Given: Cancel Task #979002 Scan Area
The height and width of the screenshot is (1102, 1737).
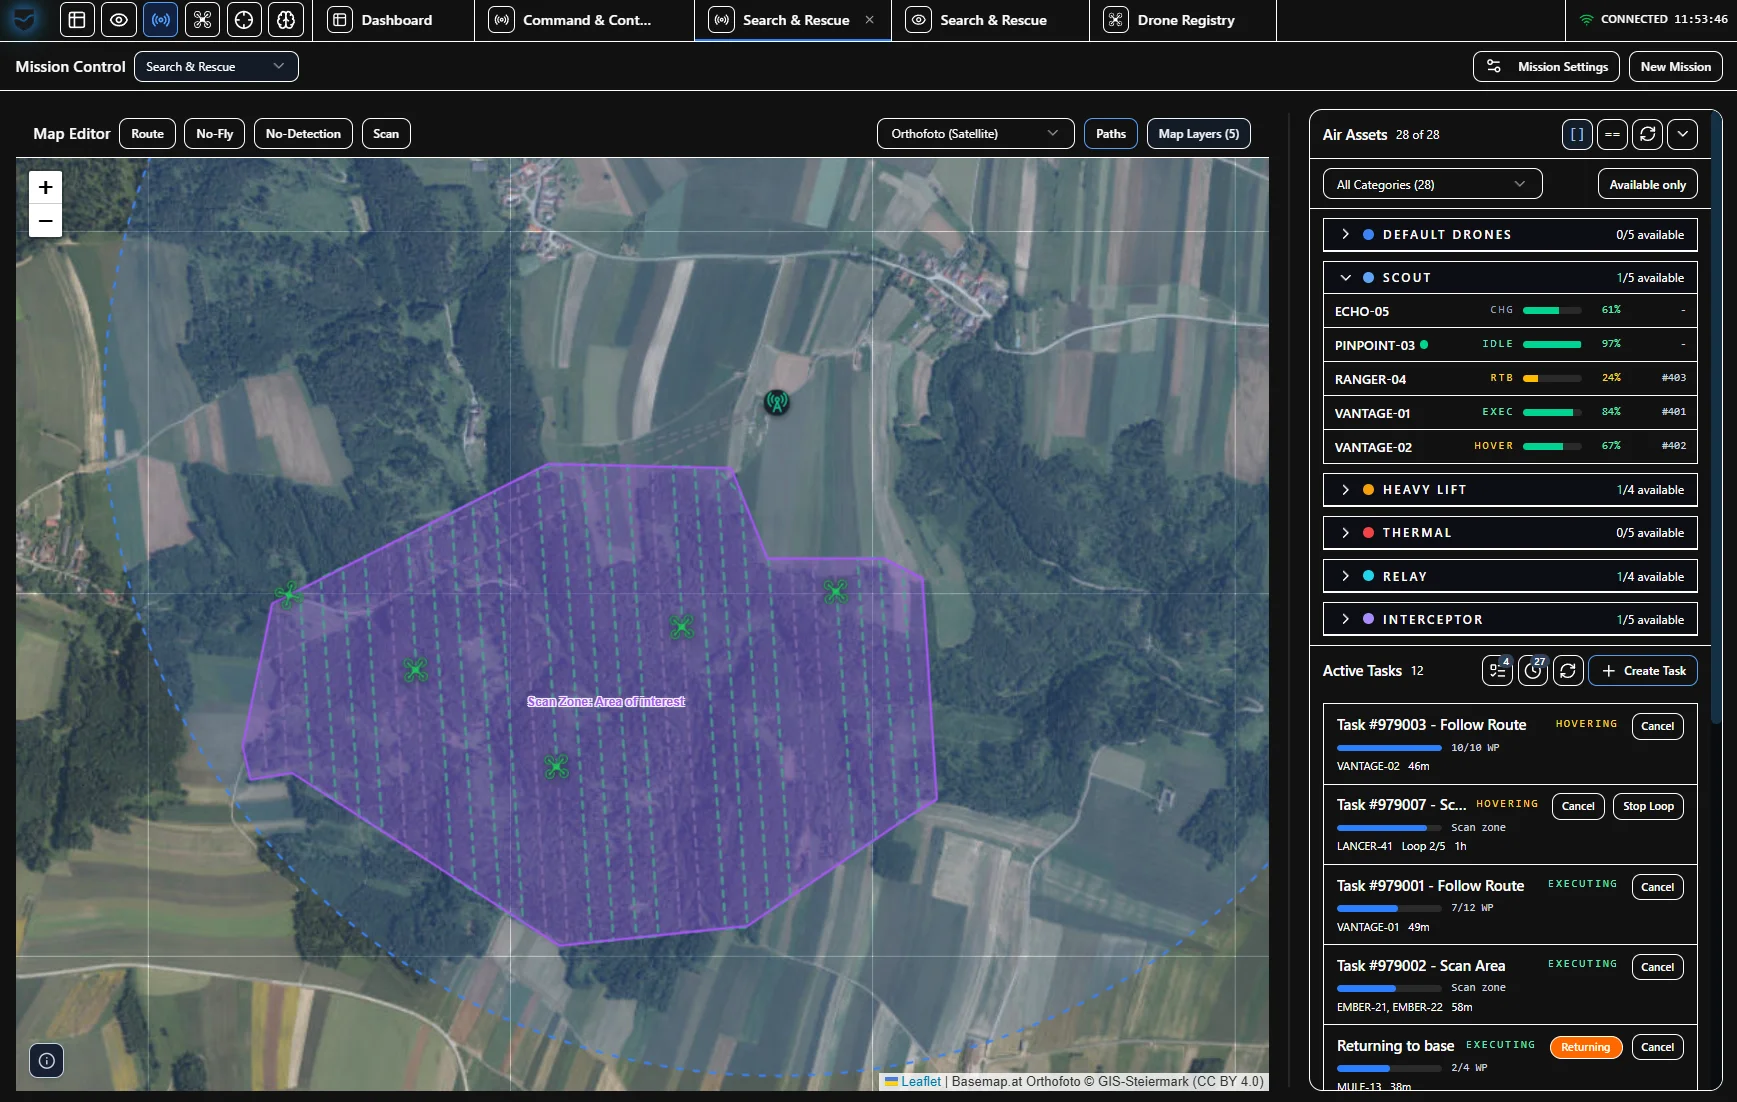Looking at the screenshot, I should 1658,967.
